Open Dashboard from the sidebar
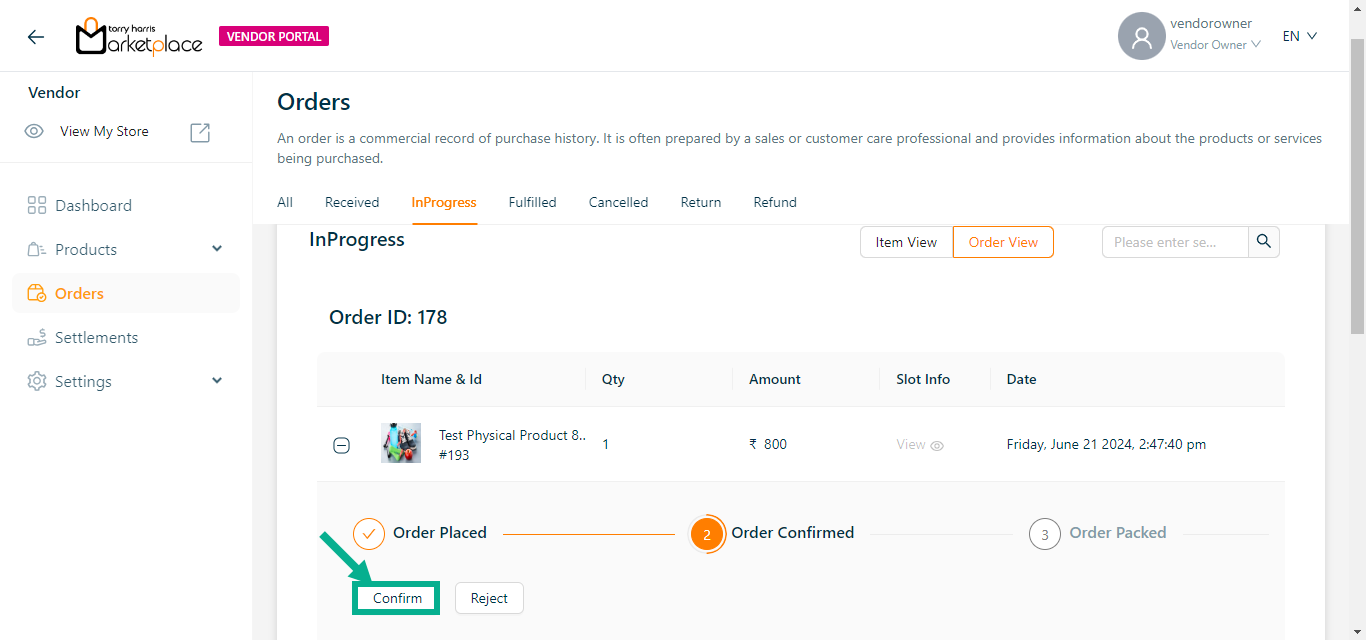This screenshot has width=1366, height=640. click(93, 206)
